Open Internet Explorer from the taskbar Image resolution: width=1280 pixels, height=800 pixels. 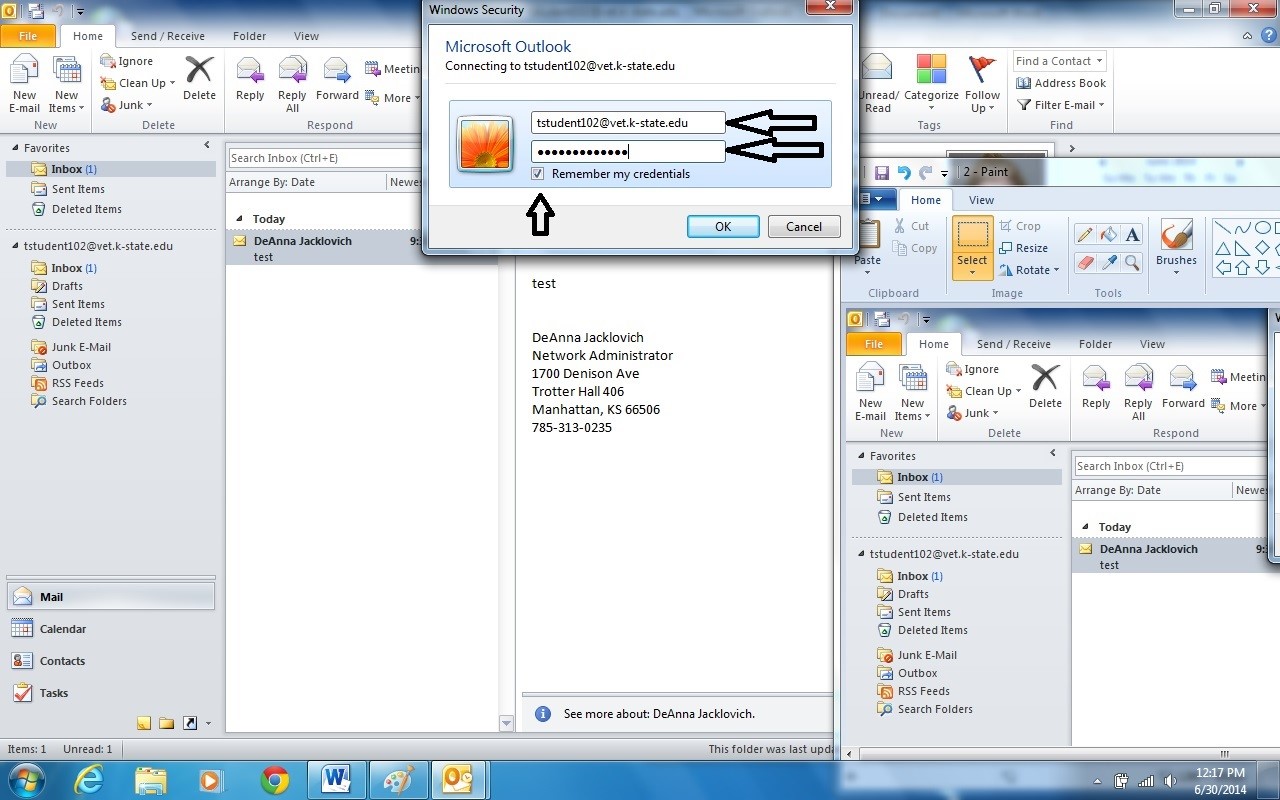[90, 779]
